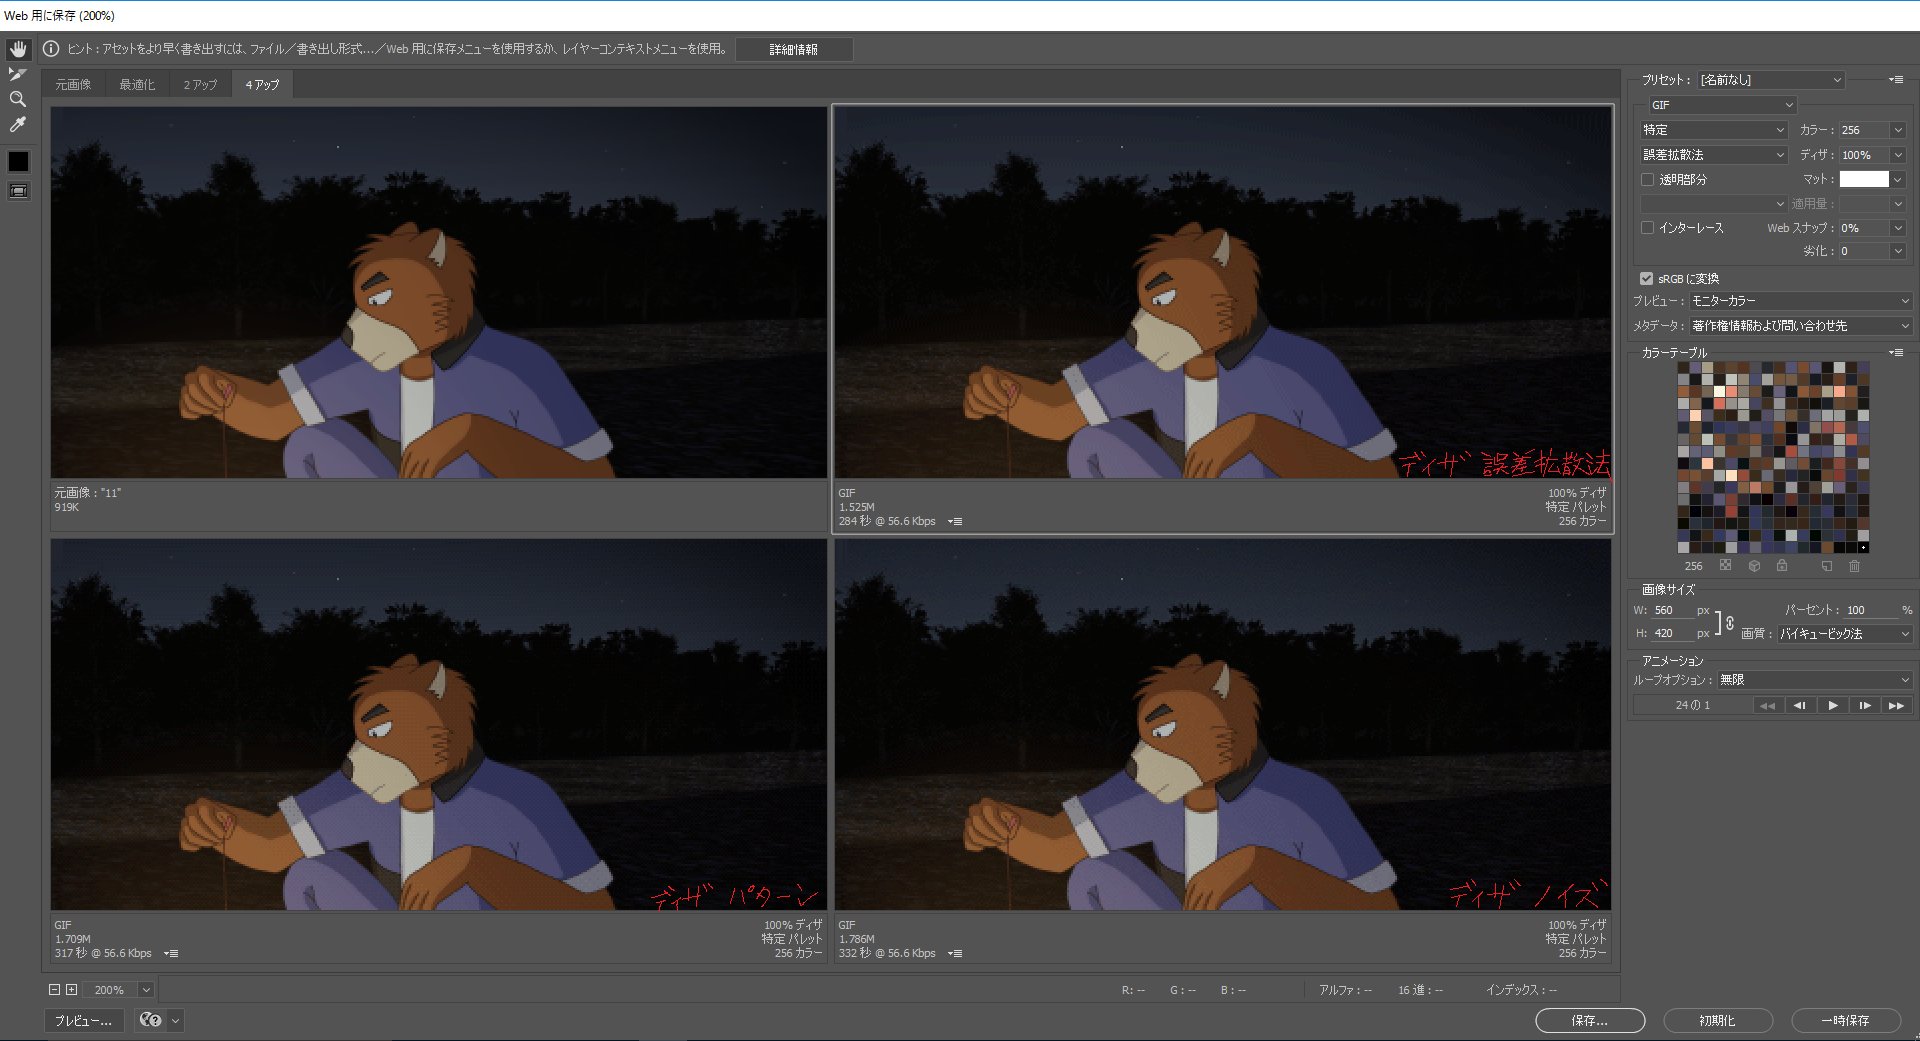Viewport: 1920px width, 1041px height.
Task: Click the white マット color swatch
Action: tap(1864, 179)
